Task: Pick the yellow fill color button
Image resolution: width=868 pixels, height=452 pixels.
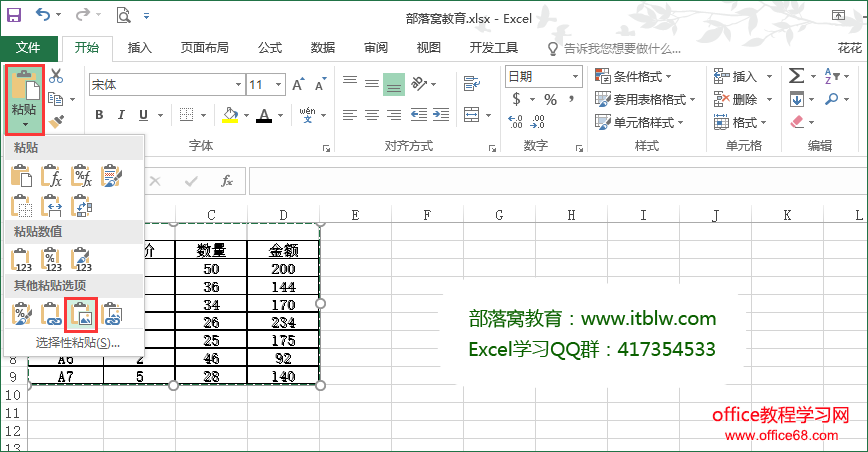Action: 230,115
